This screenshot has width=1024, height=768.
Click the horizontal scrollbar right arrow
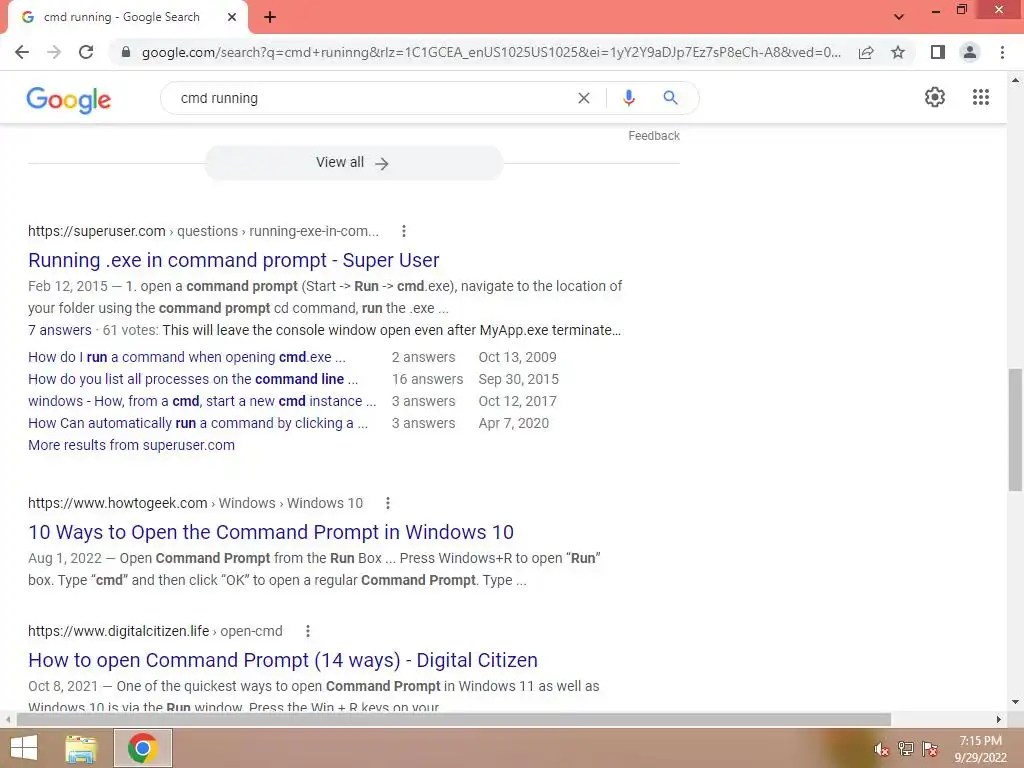(x=999, y=719)
